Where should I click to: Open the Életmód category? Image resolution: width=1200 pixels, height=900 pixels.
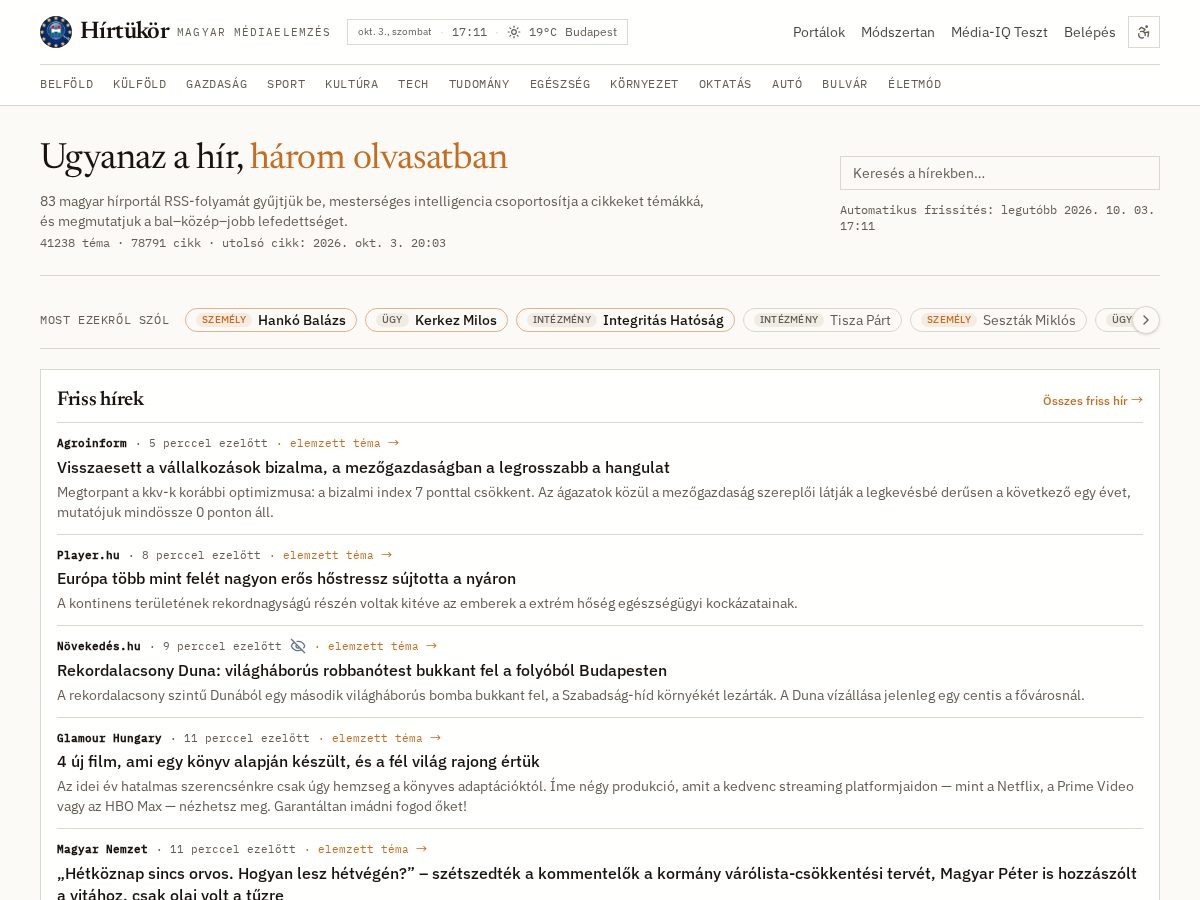tap(915, 84)
